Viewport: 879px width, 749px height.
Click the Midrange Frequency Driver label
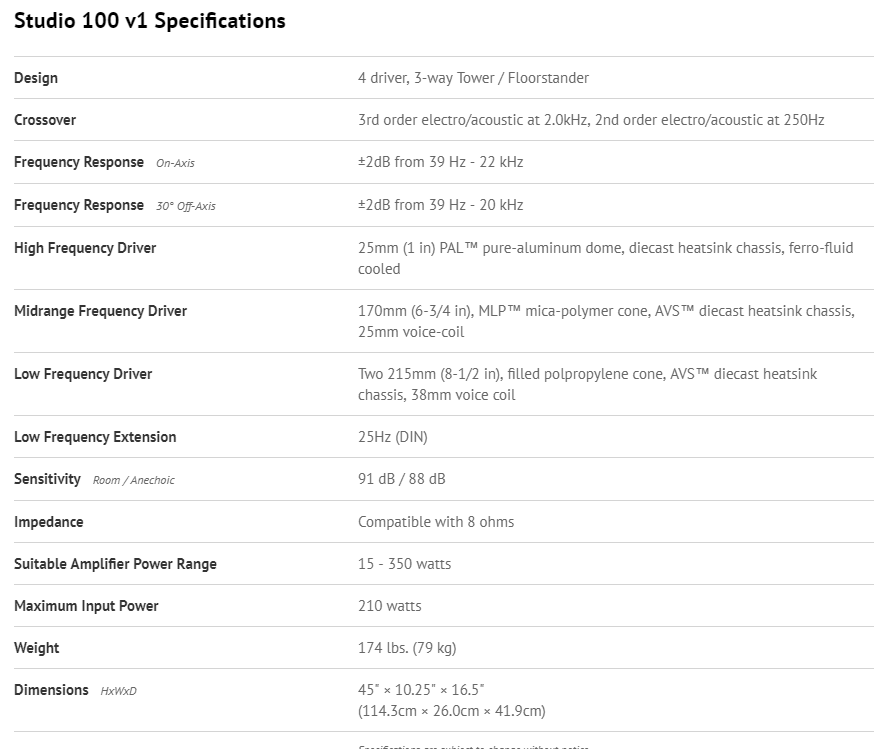[100, 311]
